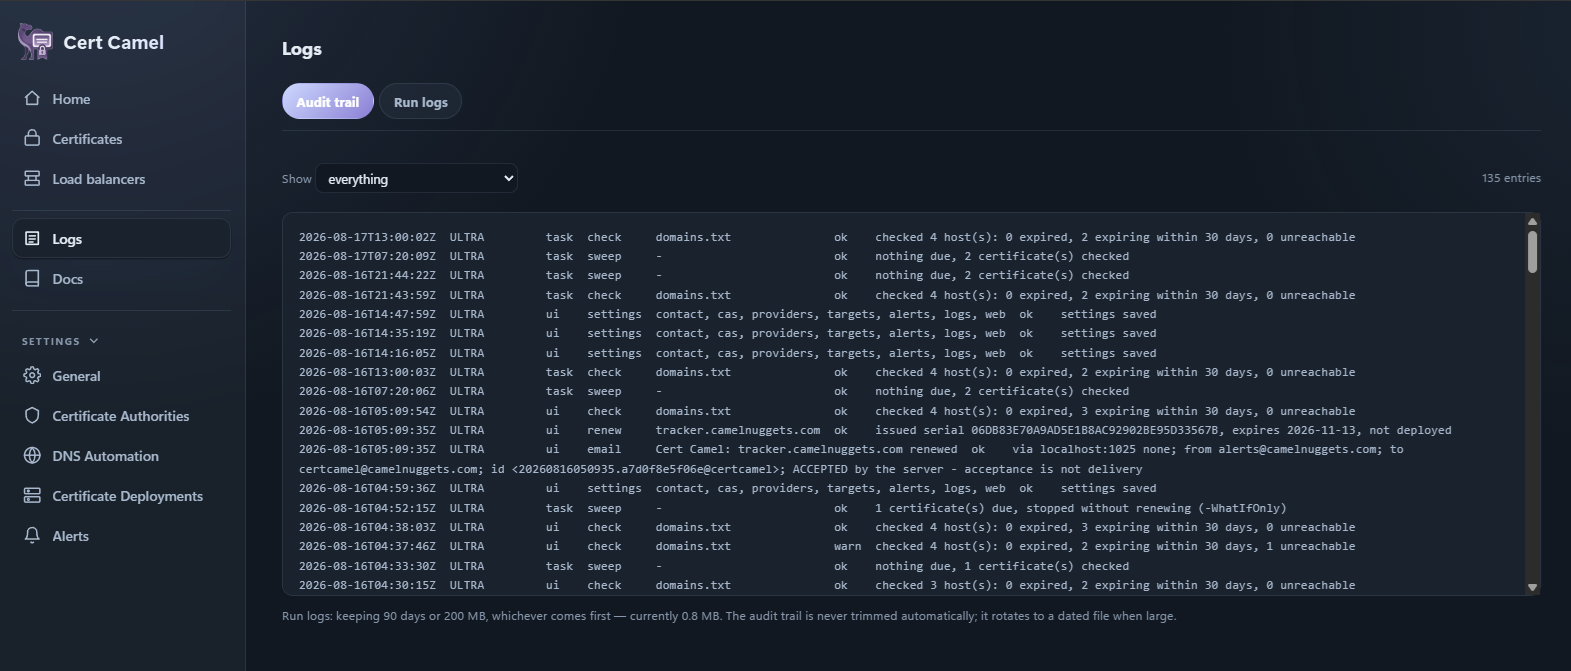The image size is (1571, 671).
Task: Collapse the Settings section chevron
Action: pos(94,341)
